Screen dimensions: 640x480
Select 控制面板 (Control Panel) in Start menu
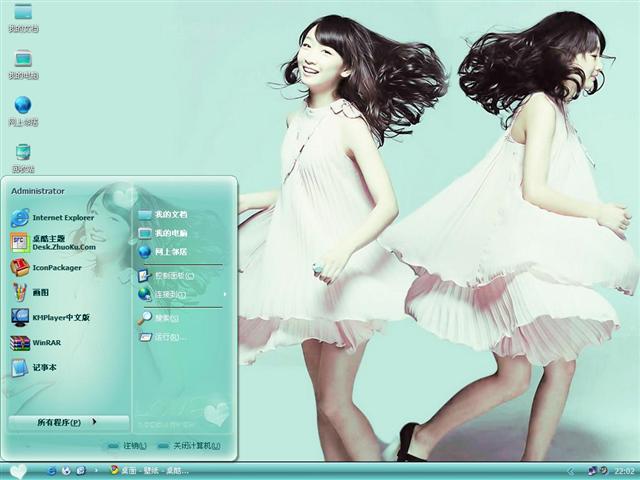click(172, 275)
